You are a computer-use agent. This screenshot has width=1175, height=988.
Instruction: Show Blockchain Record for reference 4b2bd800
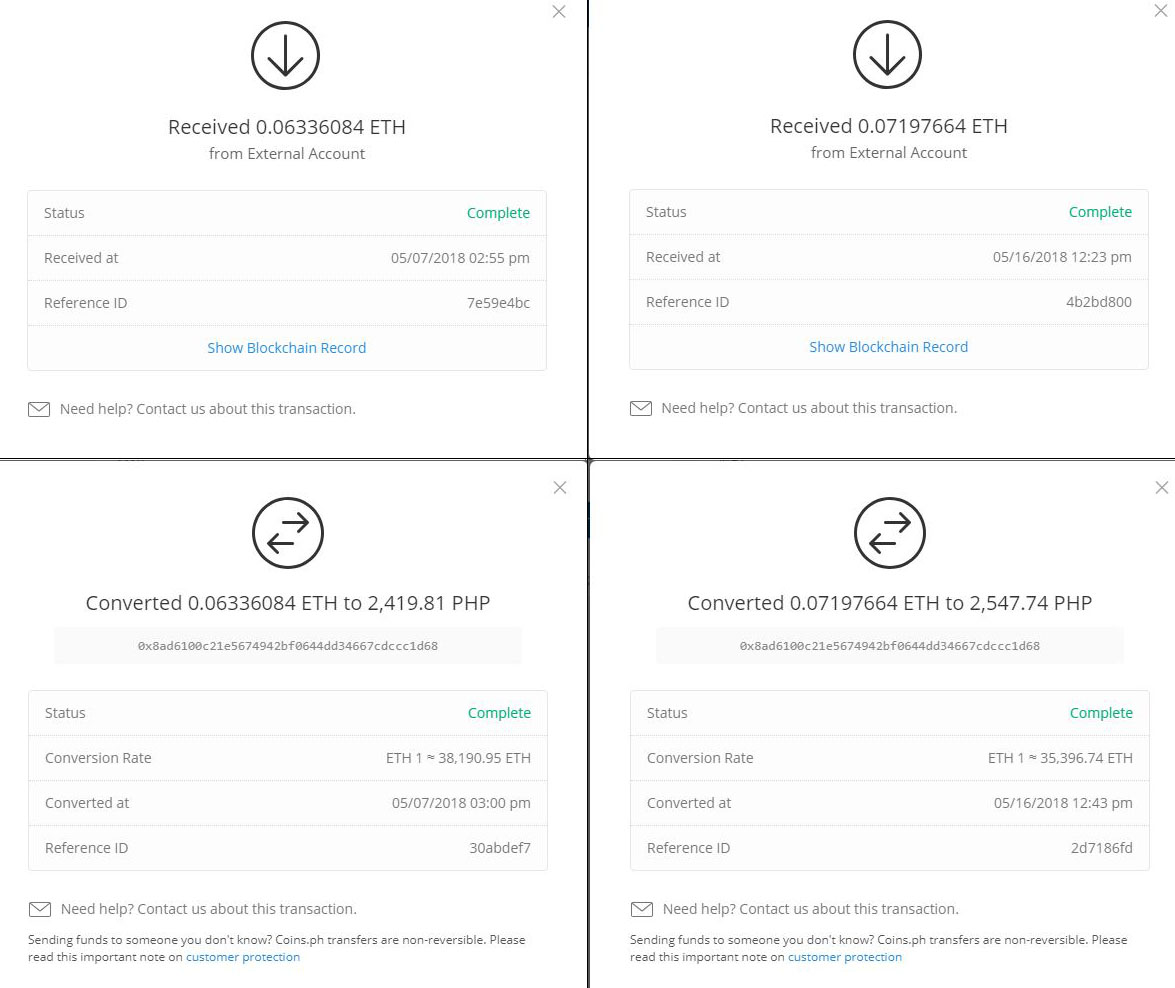coord(889,347)
